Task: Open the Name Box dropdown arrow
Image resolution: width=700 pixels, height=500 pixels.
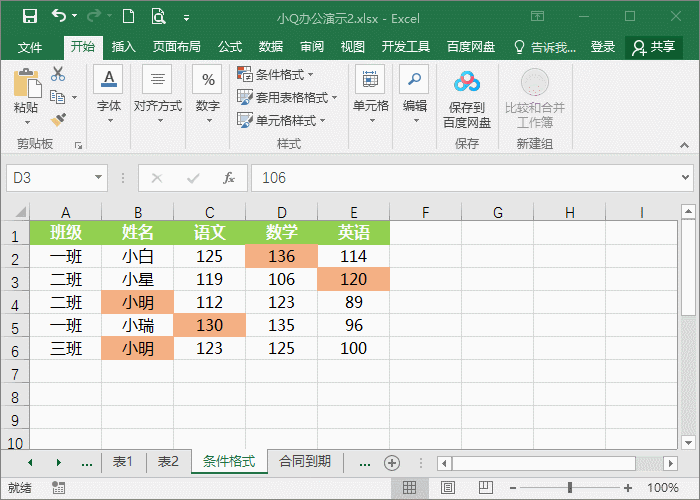Action: tap(98, 178)
